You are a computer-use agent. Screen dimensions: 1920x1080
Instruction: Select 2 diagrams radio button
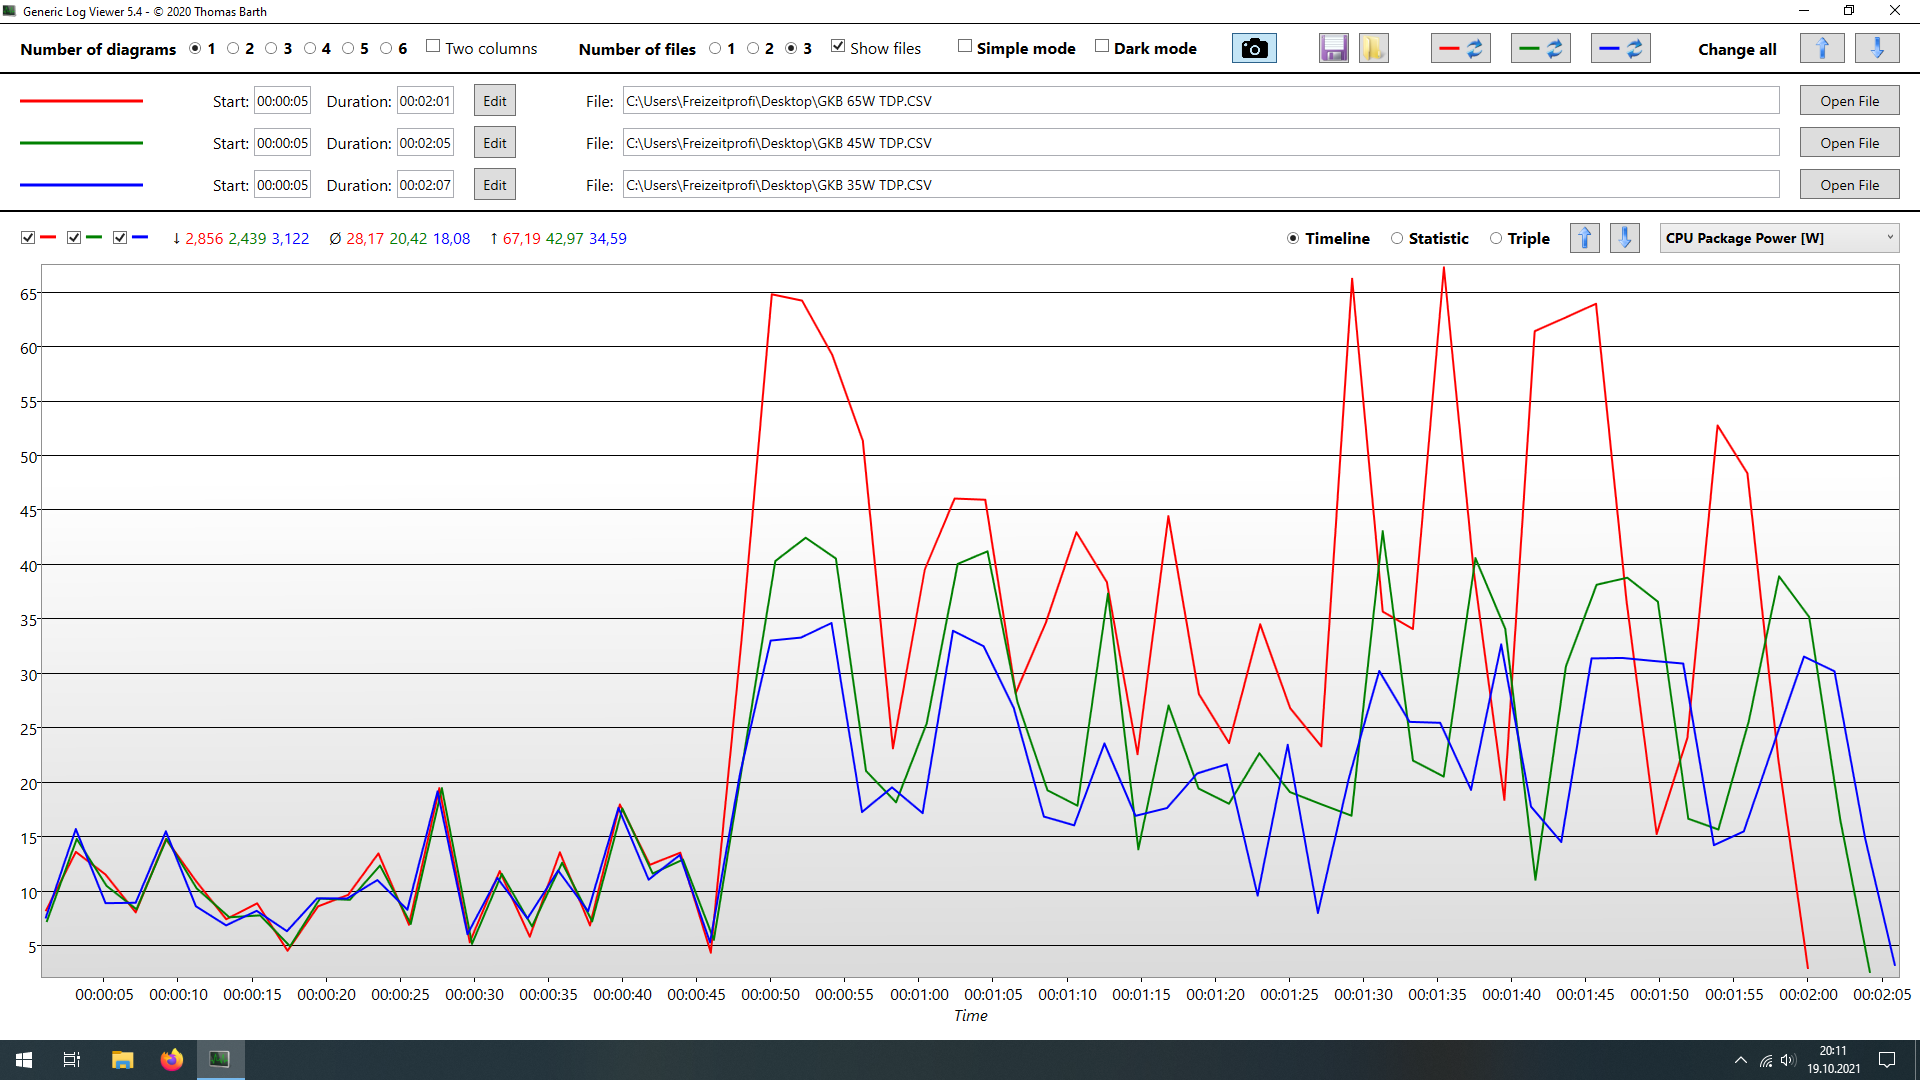coord(233,48)
